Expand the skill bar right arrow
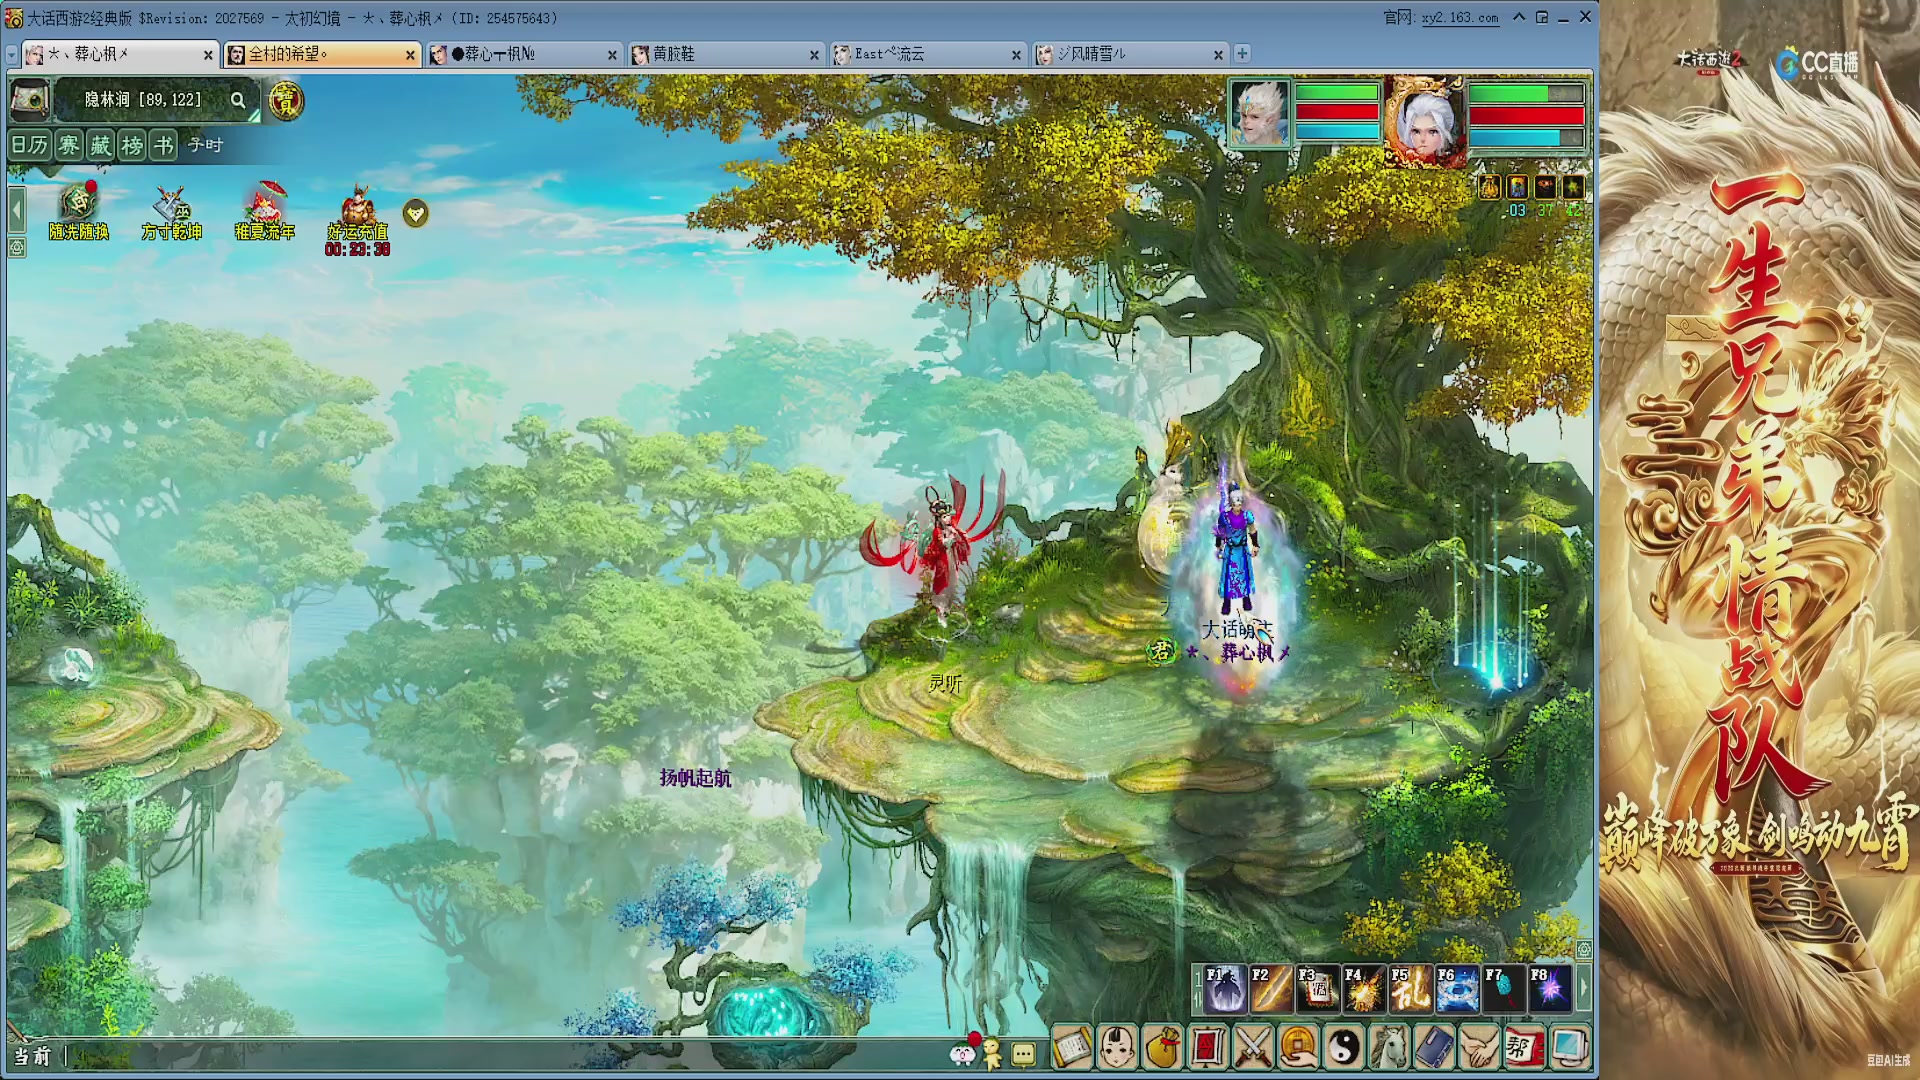Screen dimensions: 1920x1080 click(x=1583, y=989)
